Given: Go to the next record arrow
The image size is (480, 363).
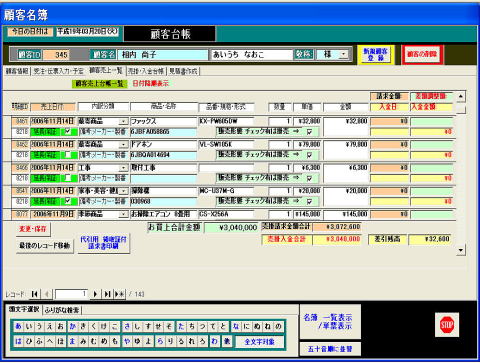Looking at the screenshot, I should point(95,294).
